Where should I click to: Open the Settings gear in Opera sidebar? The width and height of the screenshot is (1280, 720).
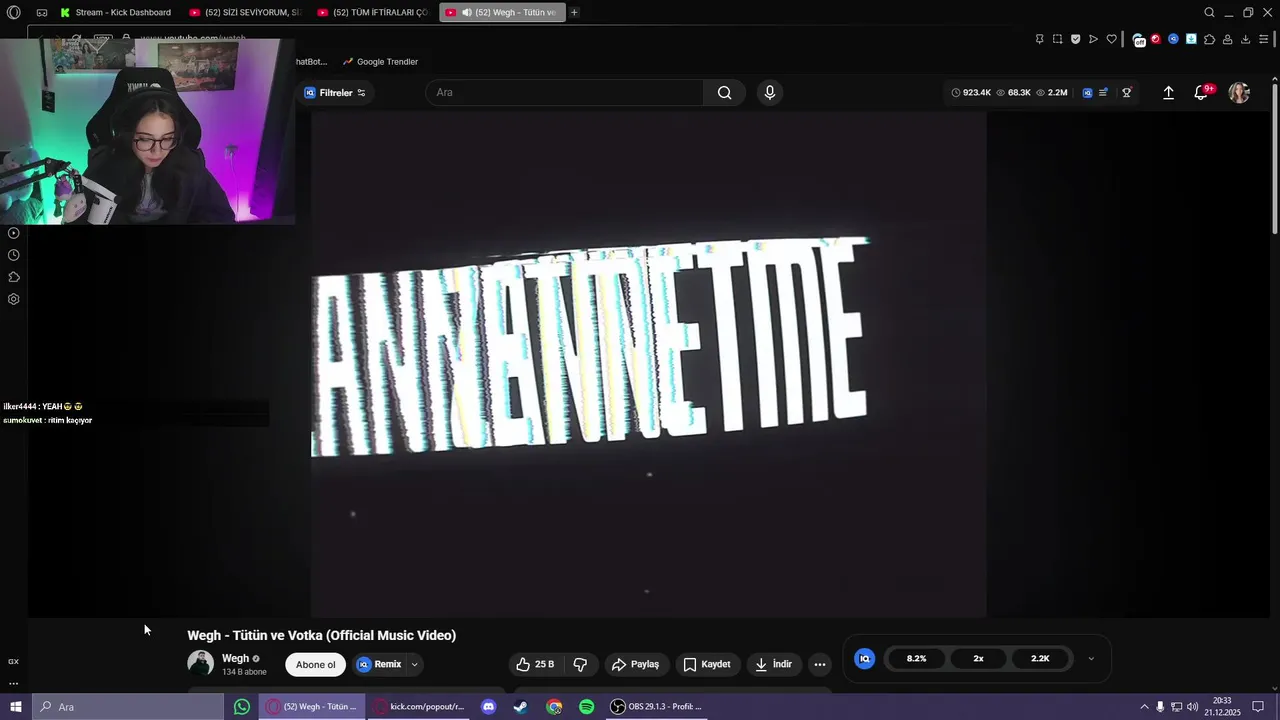pos(13,299)
